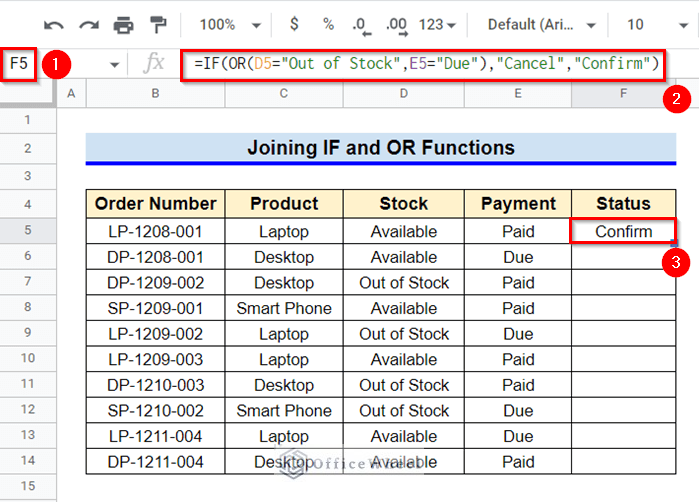Open the 123 more formats dropdown

(x=437, y=25)
